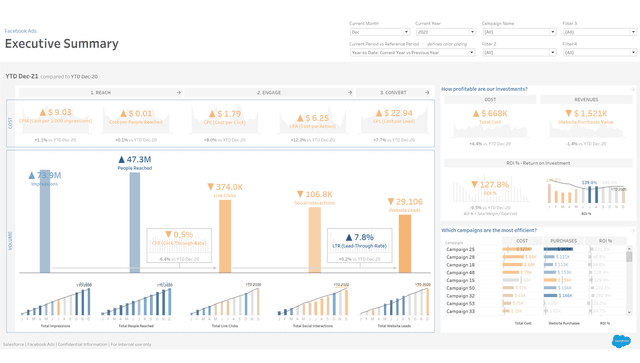Screen dimensions: 640x363
Task: Click the campaign list scrollbar down arrow
Action: tap(629, 312)
